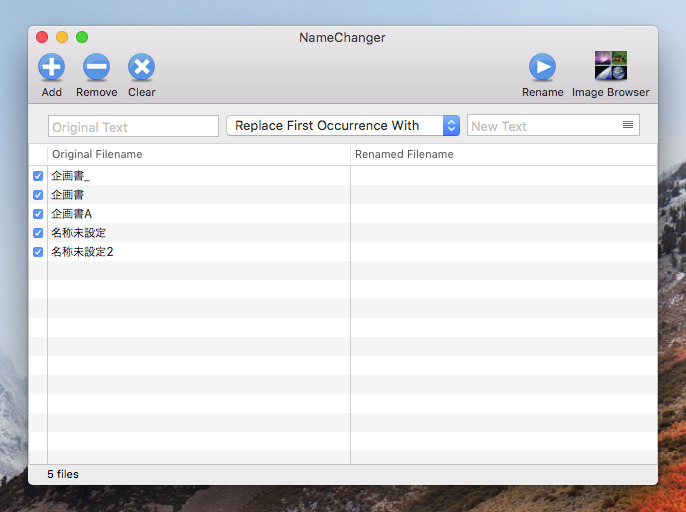Image resolution: width=686 pixels, height=512 pixels.
Task: Uncheck the checkbox for file 企画書_
Action: coord(38,176)
